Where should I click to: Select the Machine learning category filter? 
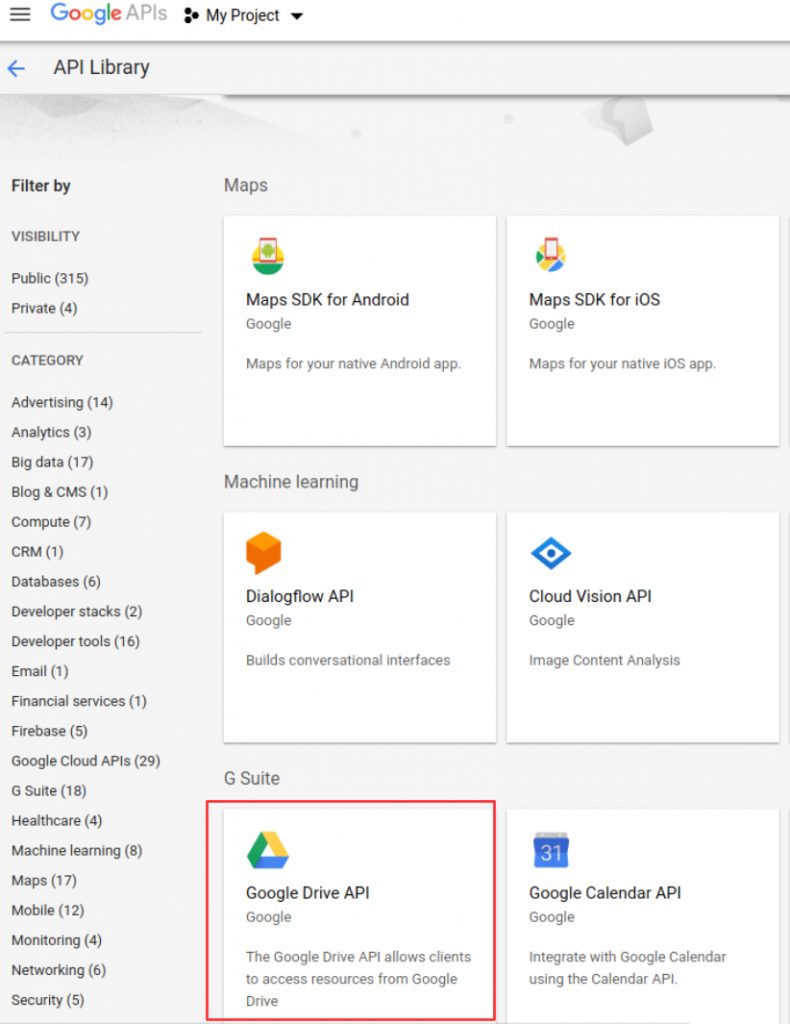tap(77, 851)
